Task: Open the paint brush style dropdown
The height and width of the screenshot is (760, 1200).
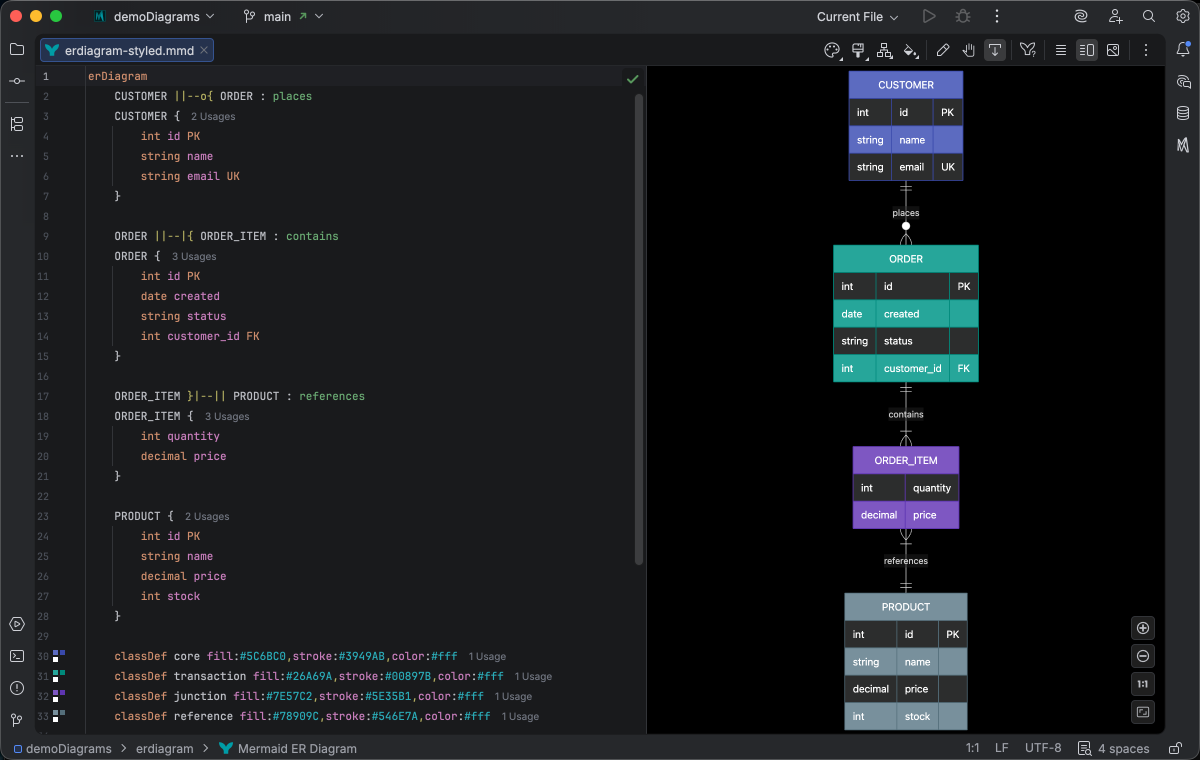Action: pyautogui.click(x=858, y=50)
